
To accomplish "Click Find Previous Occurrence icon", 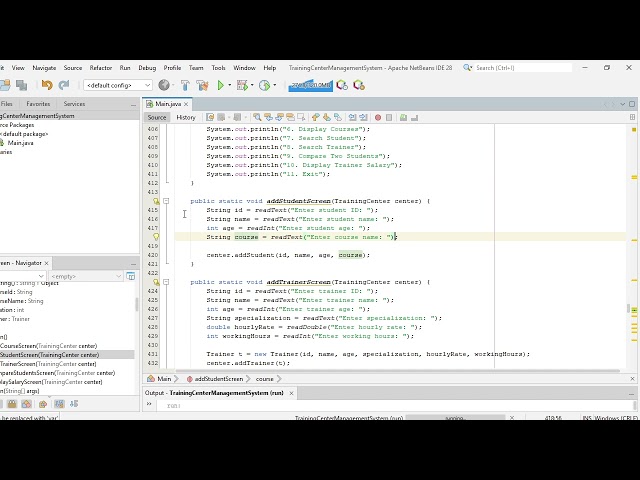I will [x=268, y=118].
